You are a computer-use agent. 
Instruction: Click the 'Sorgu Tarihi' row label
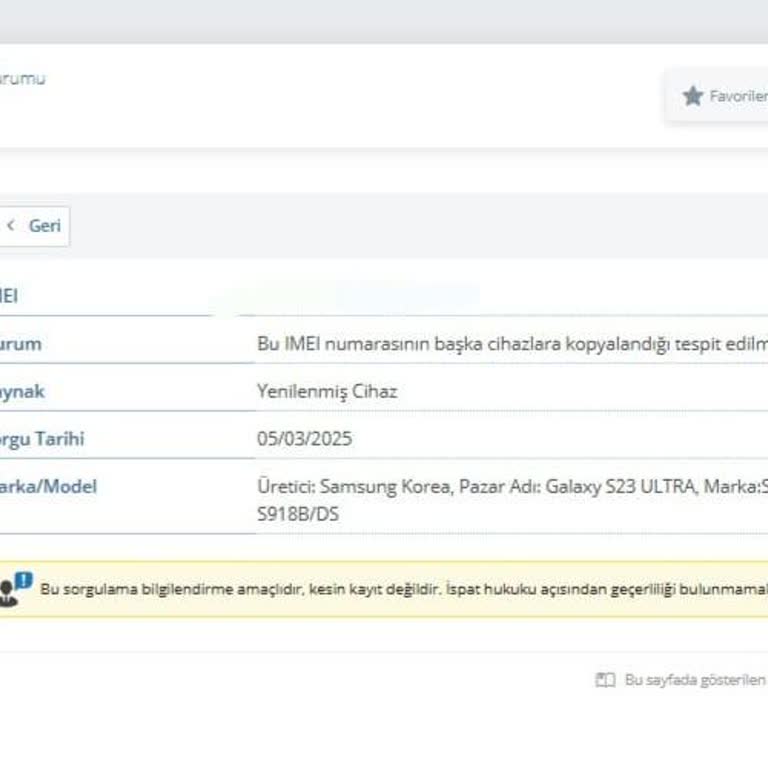(42, 439)
